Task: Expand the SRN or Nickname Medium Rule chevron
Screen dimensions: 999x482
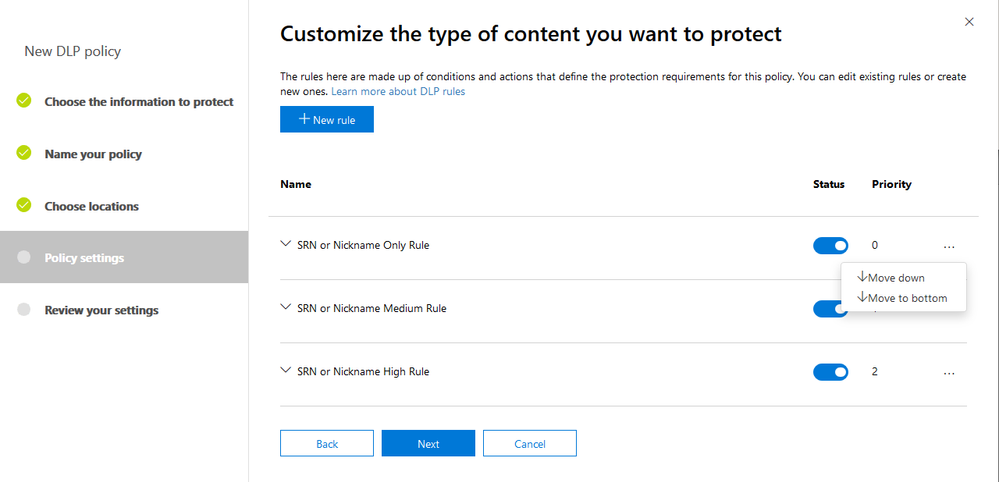Action: (x=285, y=307)
